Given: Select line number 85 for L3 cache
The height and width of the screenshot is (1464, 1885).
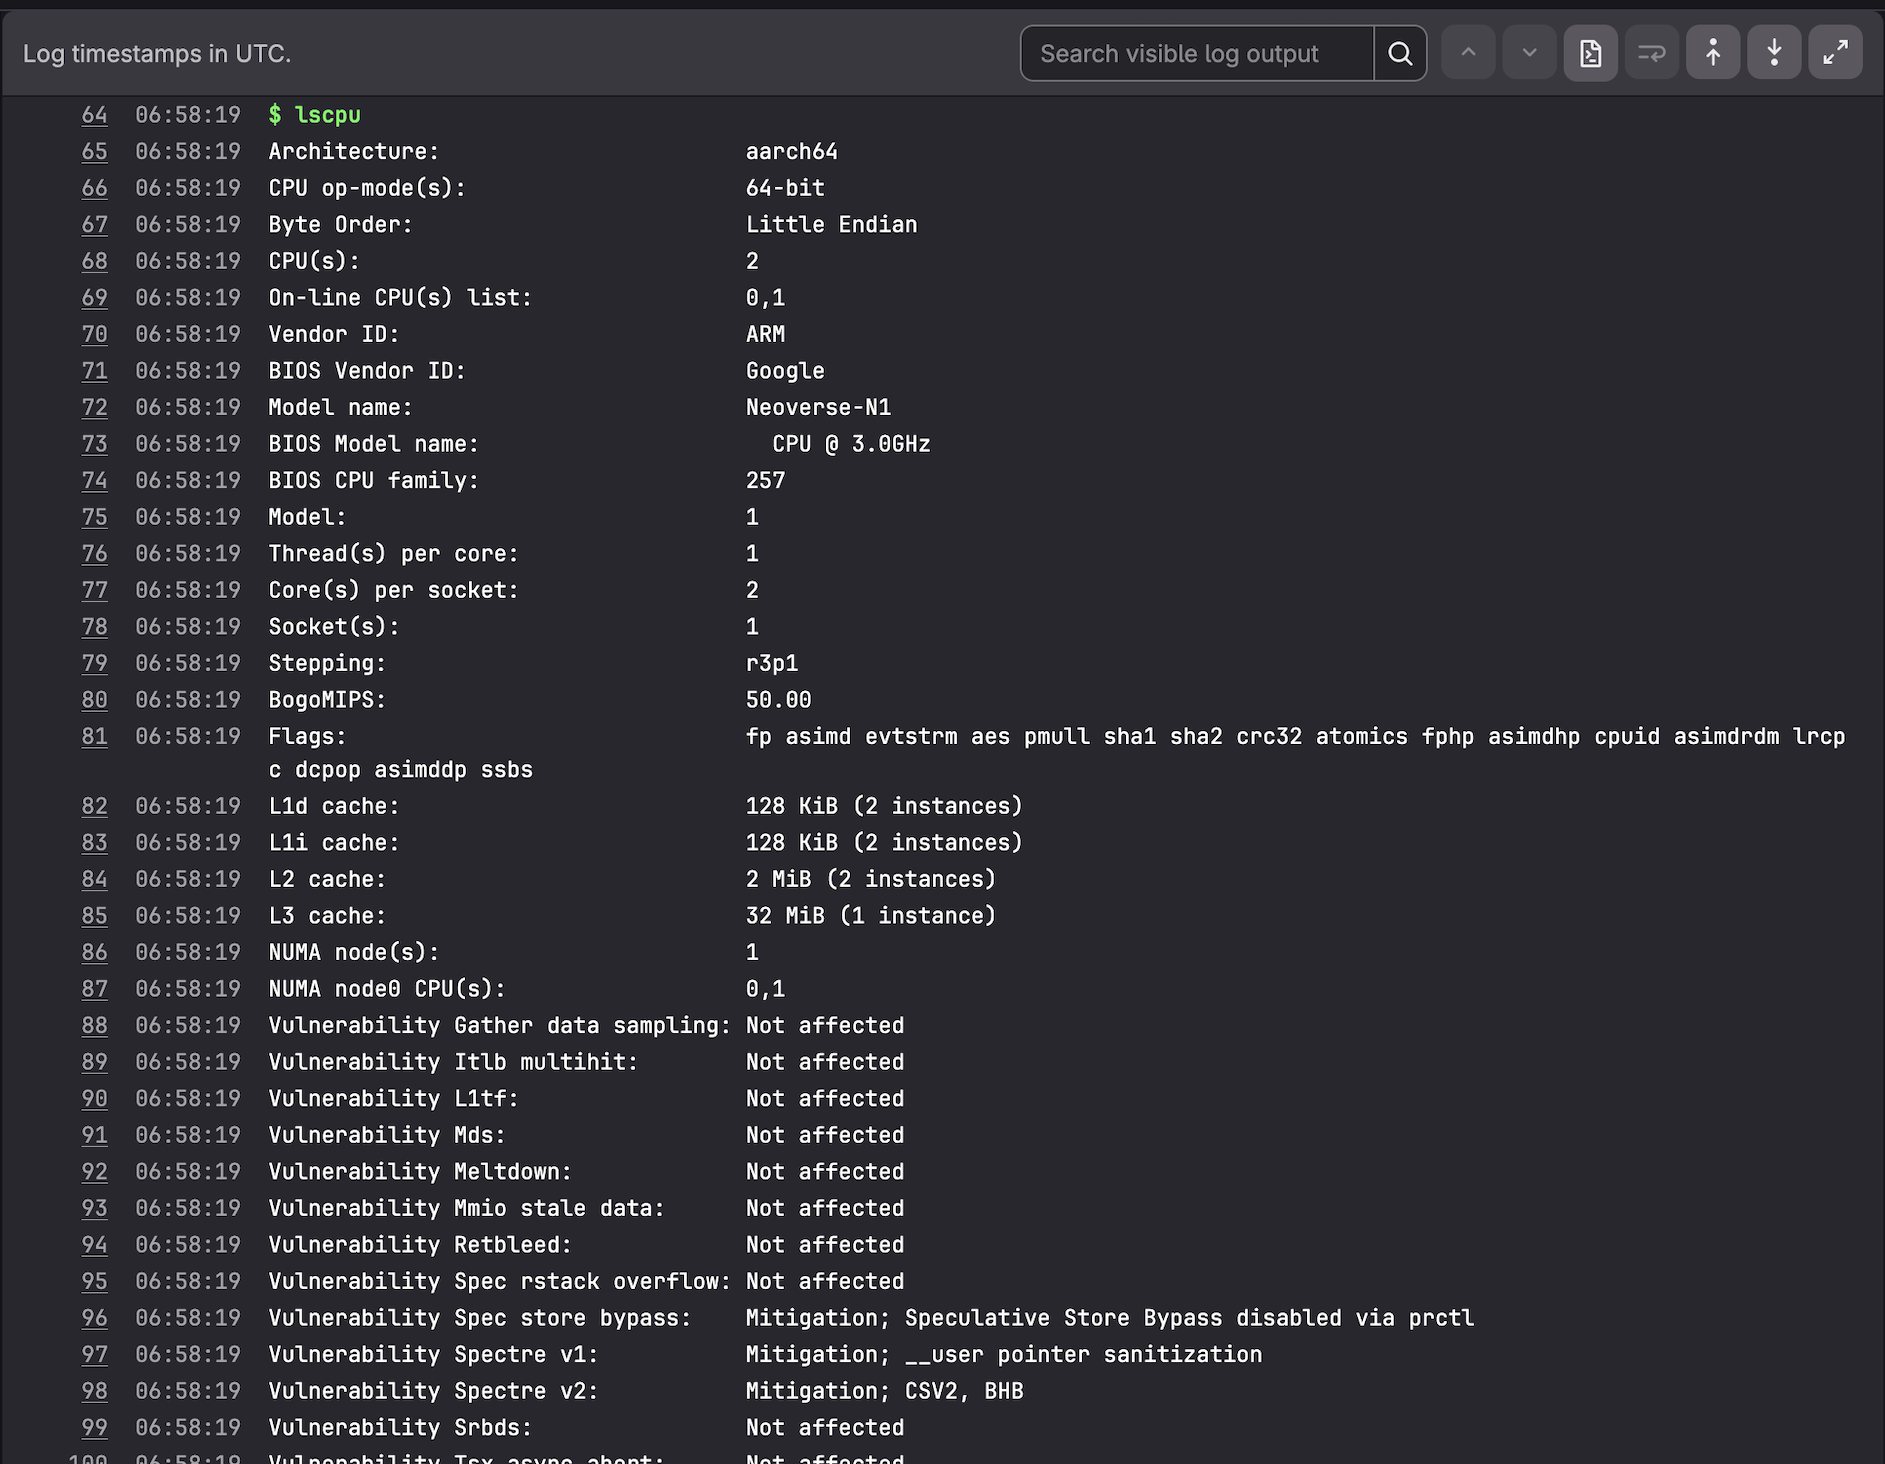Looking at the screenshot, I should 95,915.
